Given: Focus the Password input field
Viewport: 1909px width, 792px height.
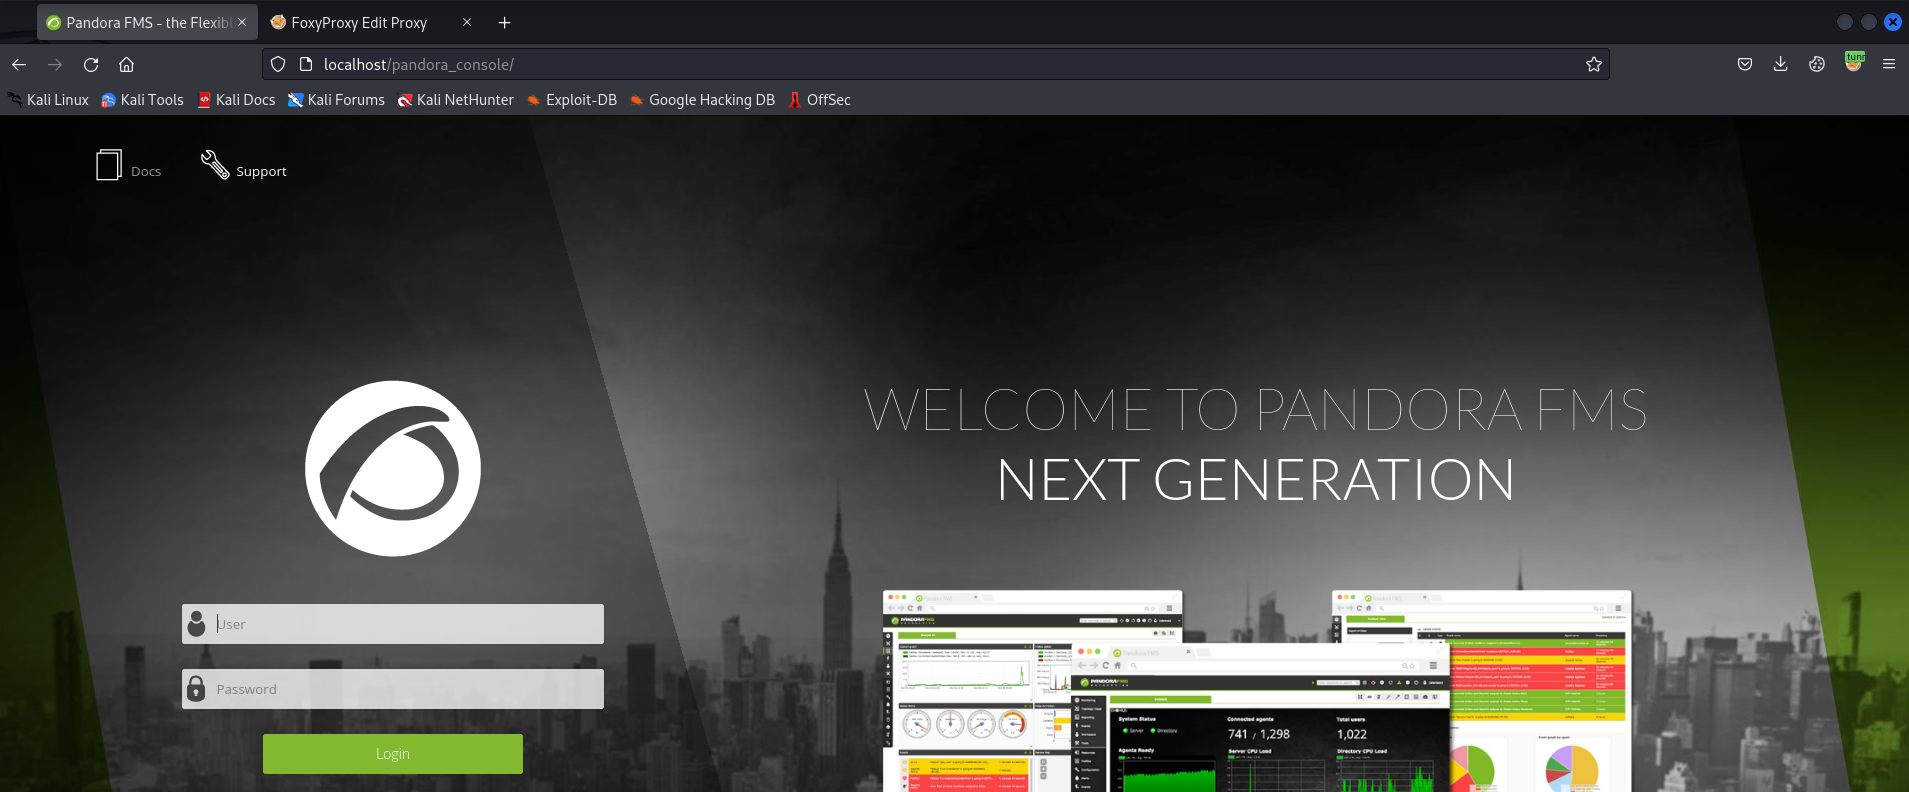Looking at the screenshot, I should pos(393,689).
